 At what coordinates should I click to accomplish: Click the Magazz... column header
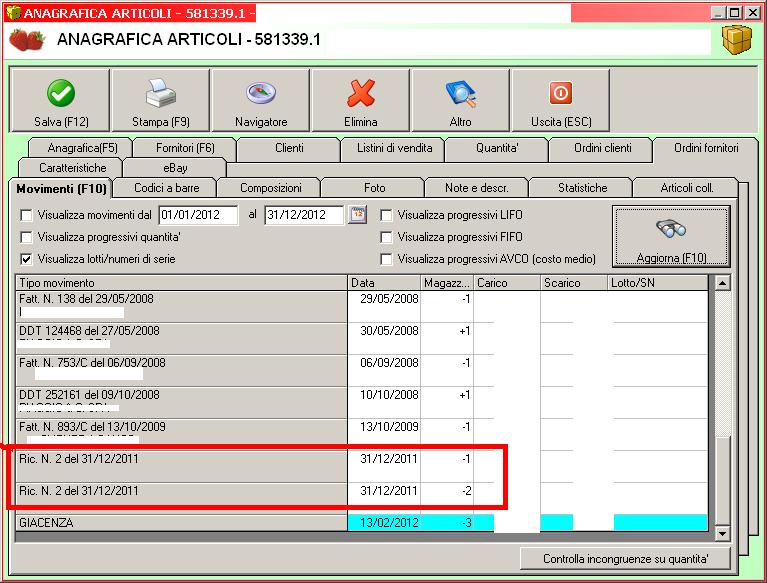(x=447, y=283)
